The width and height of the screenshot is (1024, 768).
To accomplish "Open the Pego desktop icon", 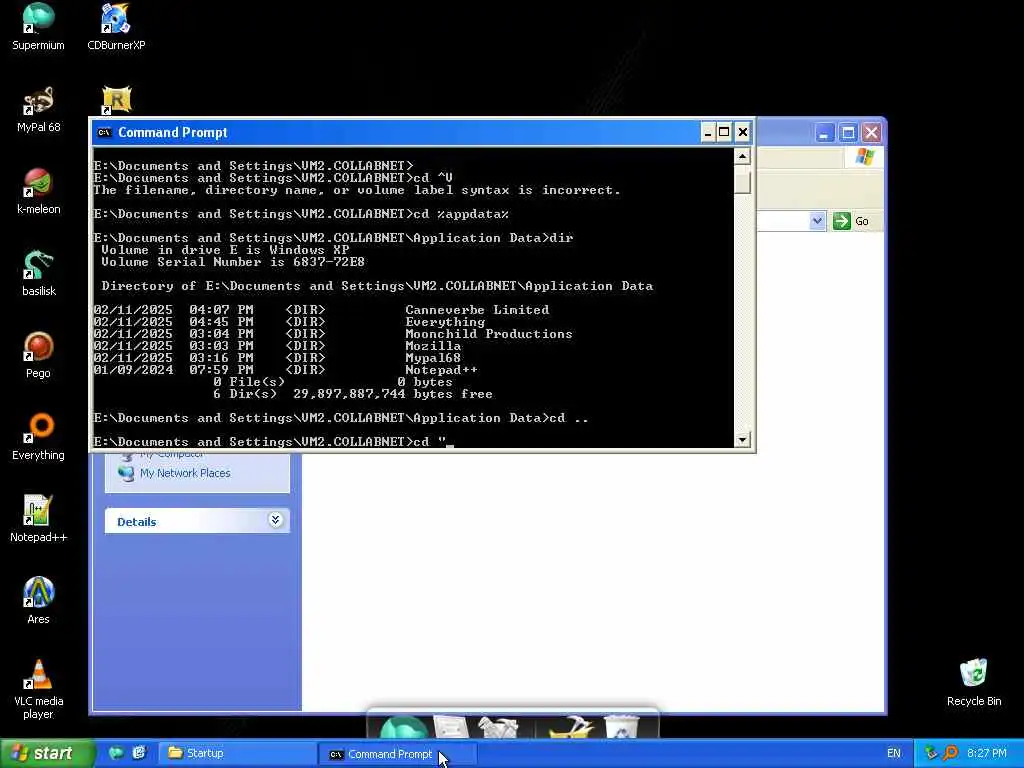I will tap(38, 356).
